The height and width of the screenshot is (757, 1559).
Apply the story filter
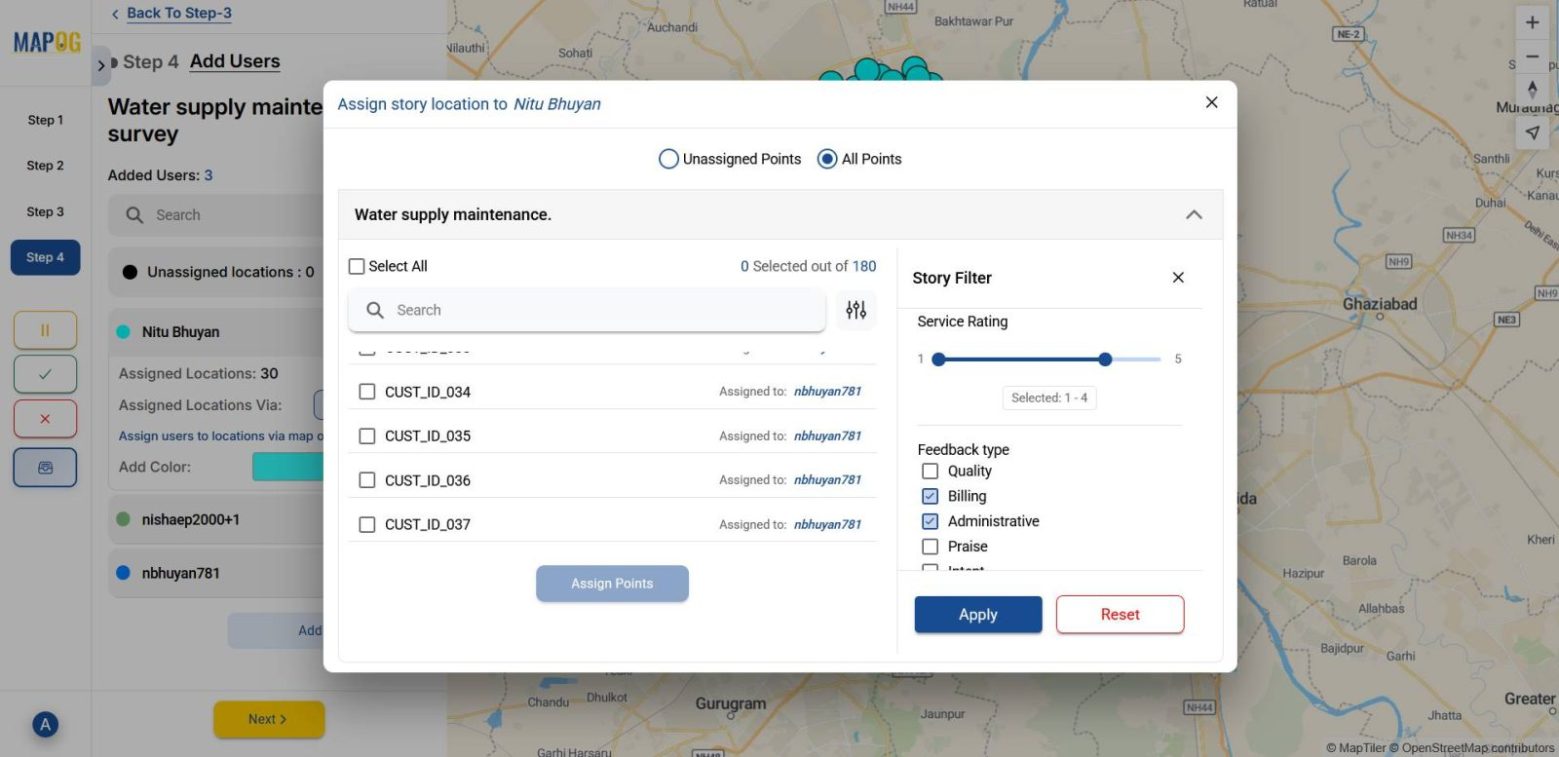[977, 614]
